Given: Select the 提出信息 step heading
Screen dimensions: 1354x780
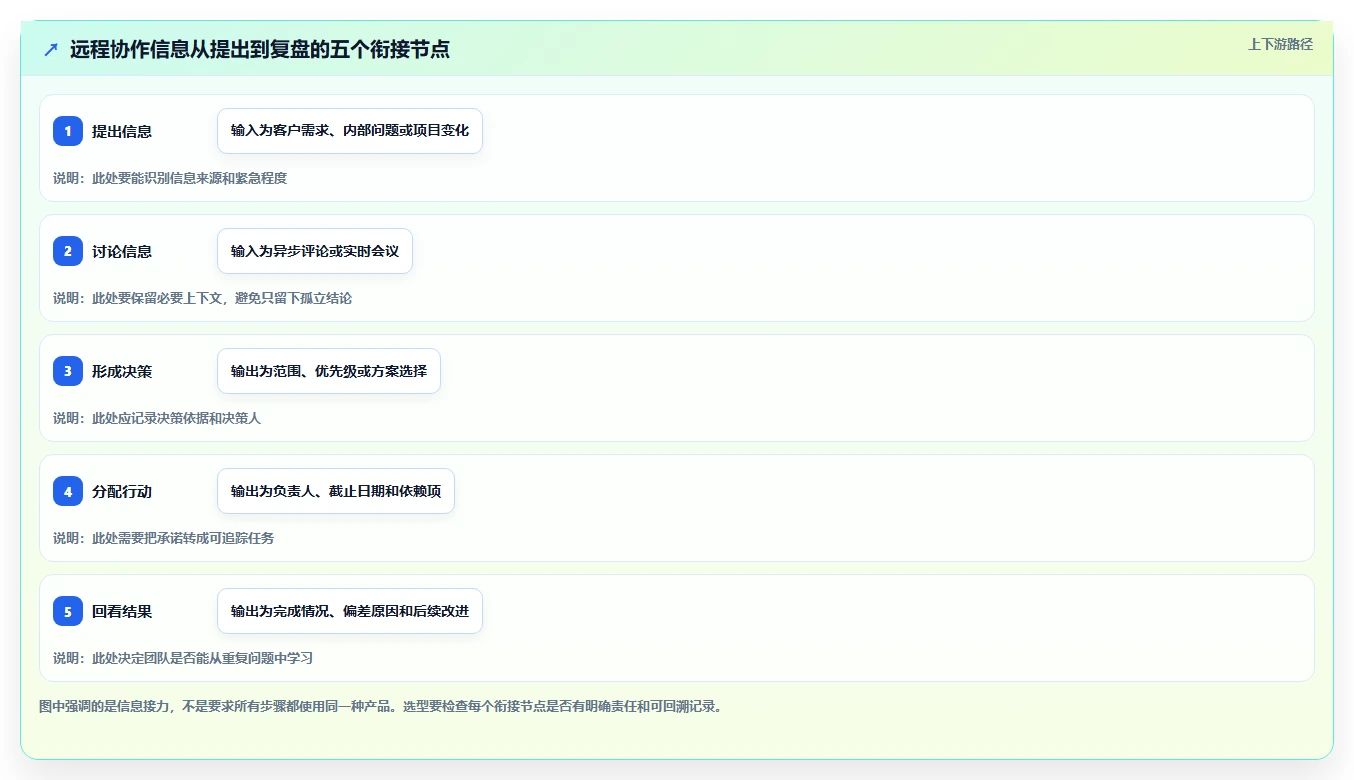Looking at the screenshot, I should point(122,131).
